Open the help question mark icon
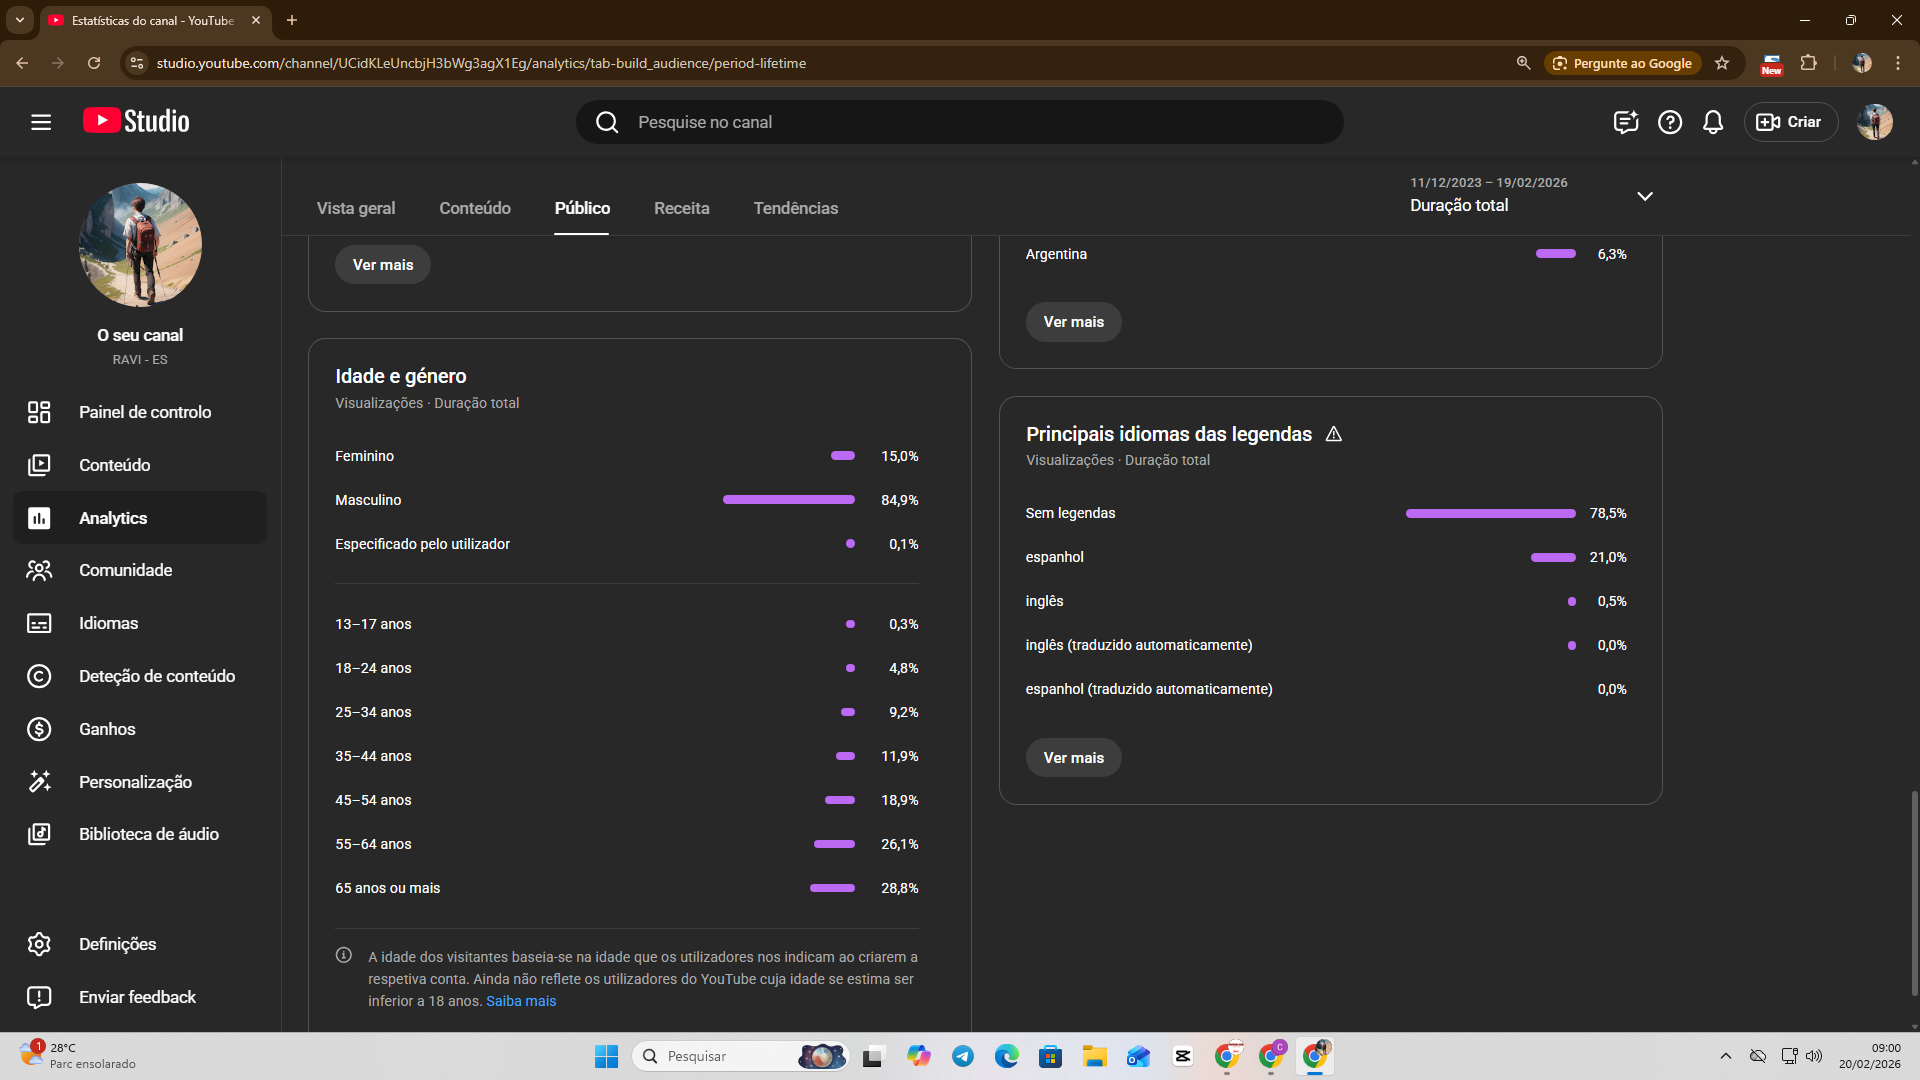Screen dimensions: 1920x1080 1669,122
